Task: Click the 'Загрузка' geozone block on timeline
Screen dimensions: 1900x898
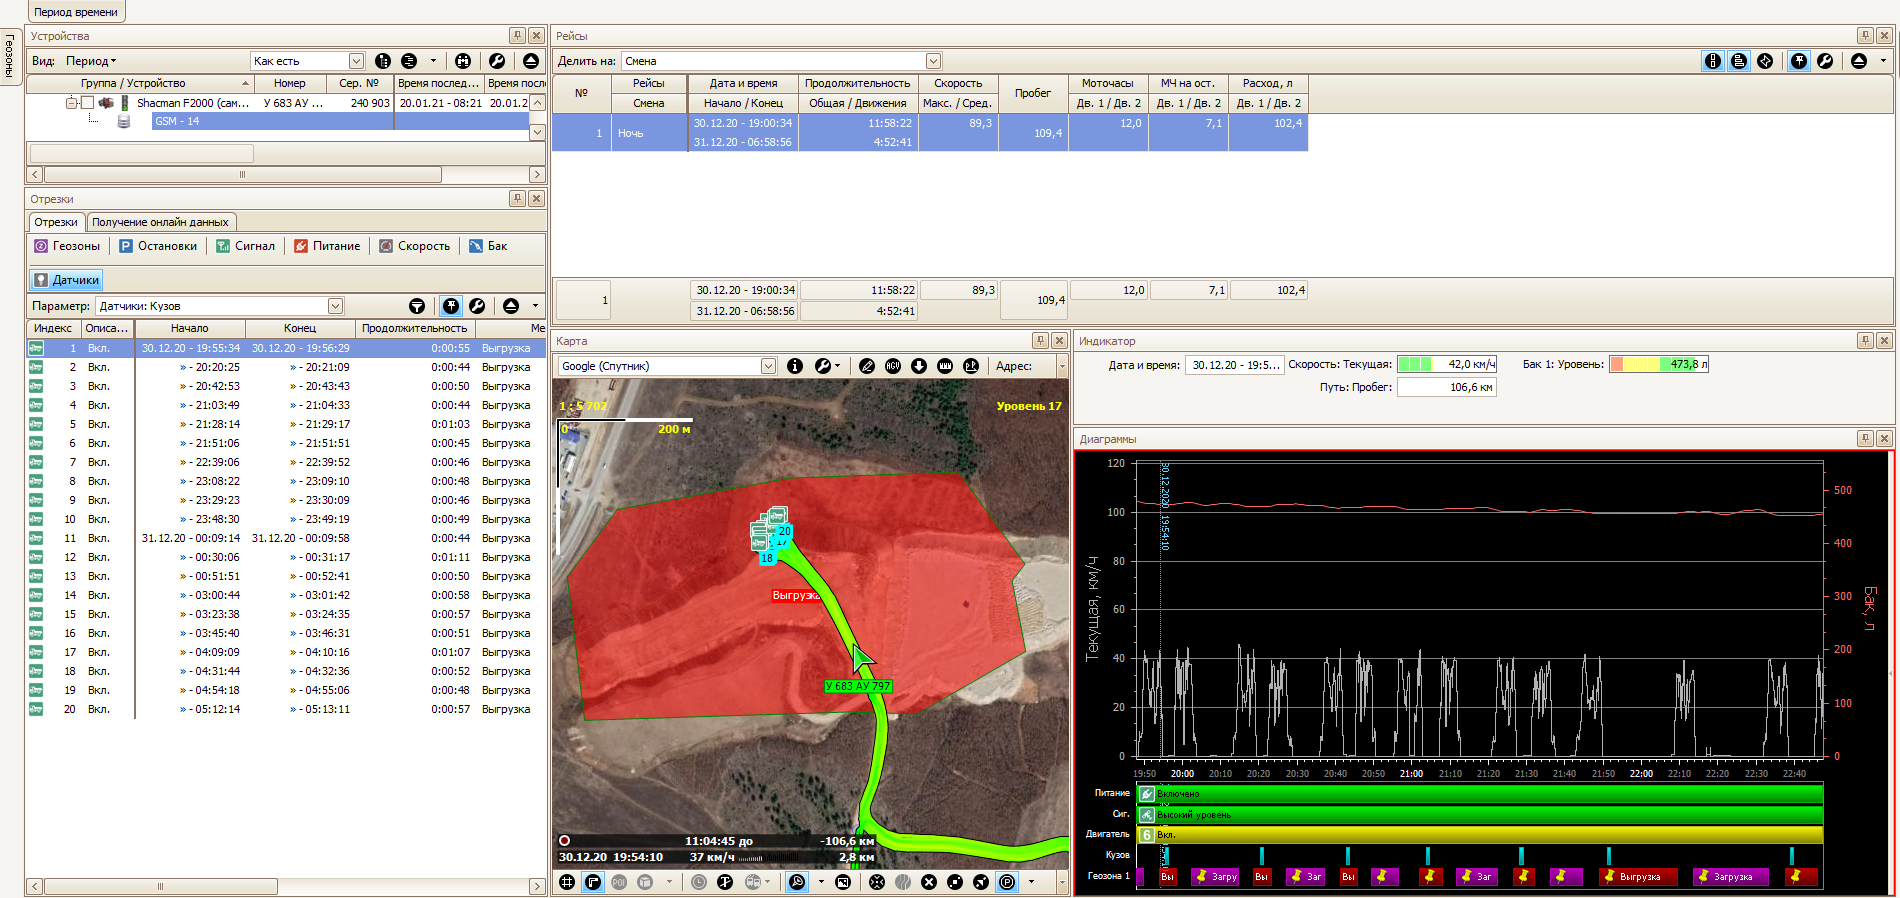Action: [1731, 876]
